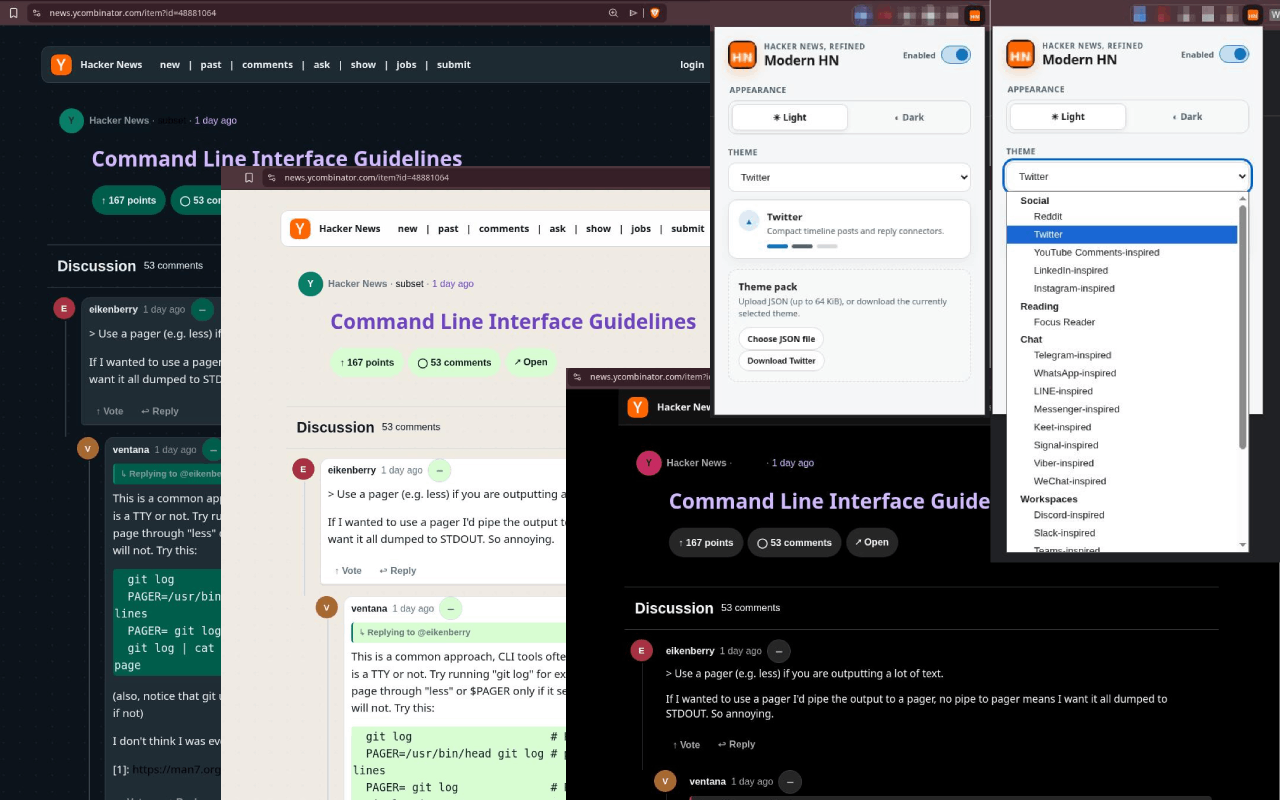Select Light appearance in left popup

point(790,117)
